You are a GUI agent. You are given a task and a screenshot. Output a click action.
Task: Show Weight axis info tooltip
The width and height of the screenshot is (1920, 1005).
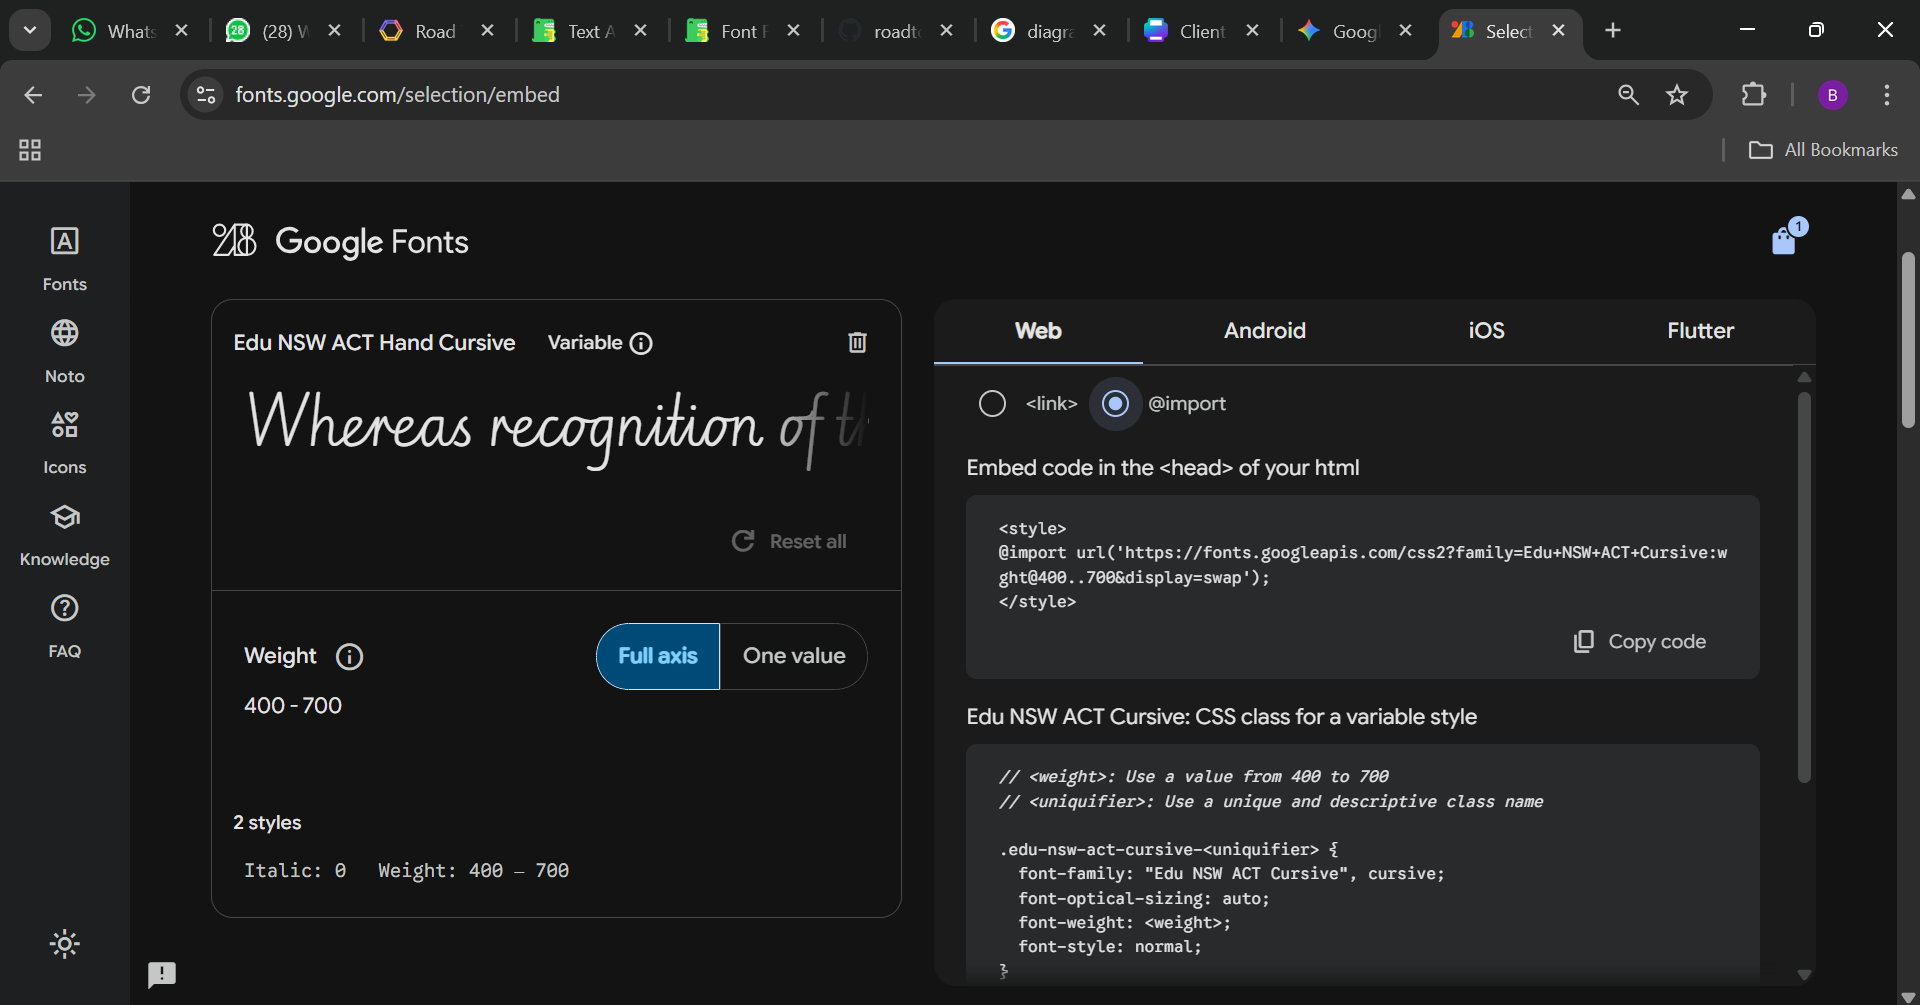click(x=349, y=657)
